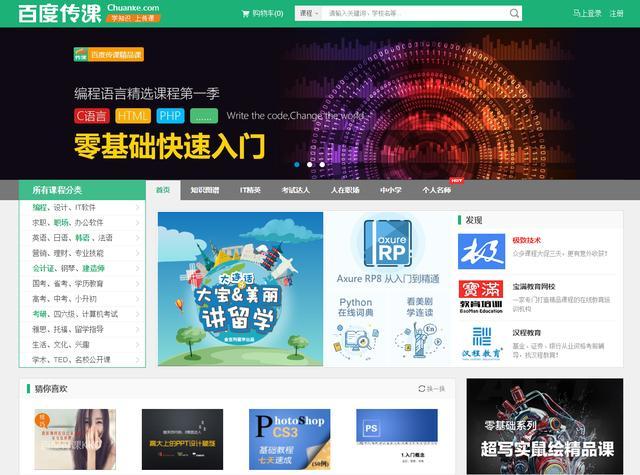Image resolution: width=640 pixels, height=475 pixels.
Task: Switch to the 中小学 tab
Action: tap(391, 190)
